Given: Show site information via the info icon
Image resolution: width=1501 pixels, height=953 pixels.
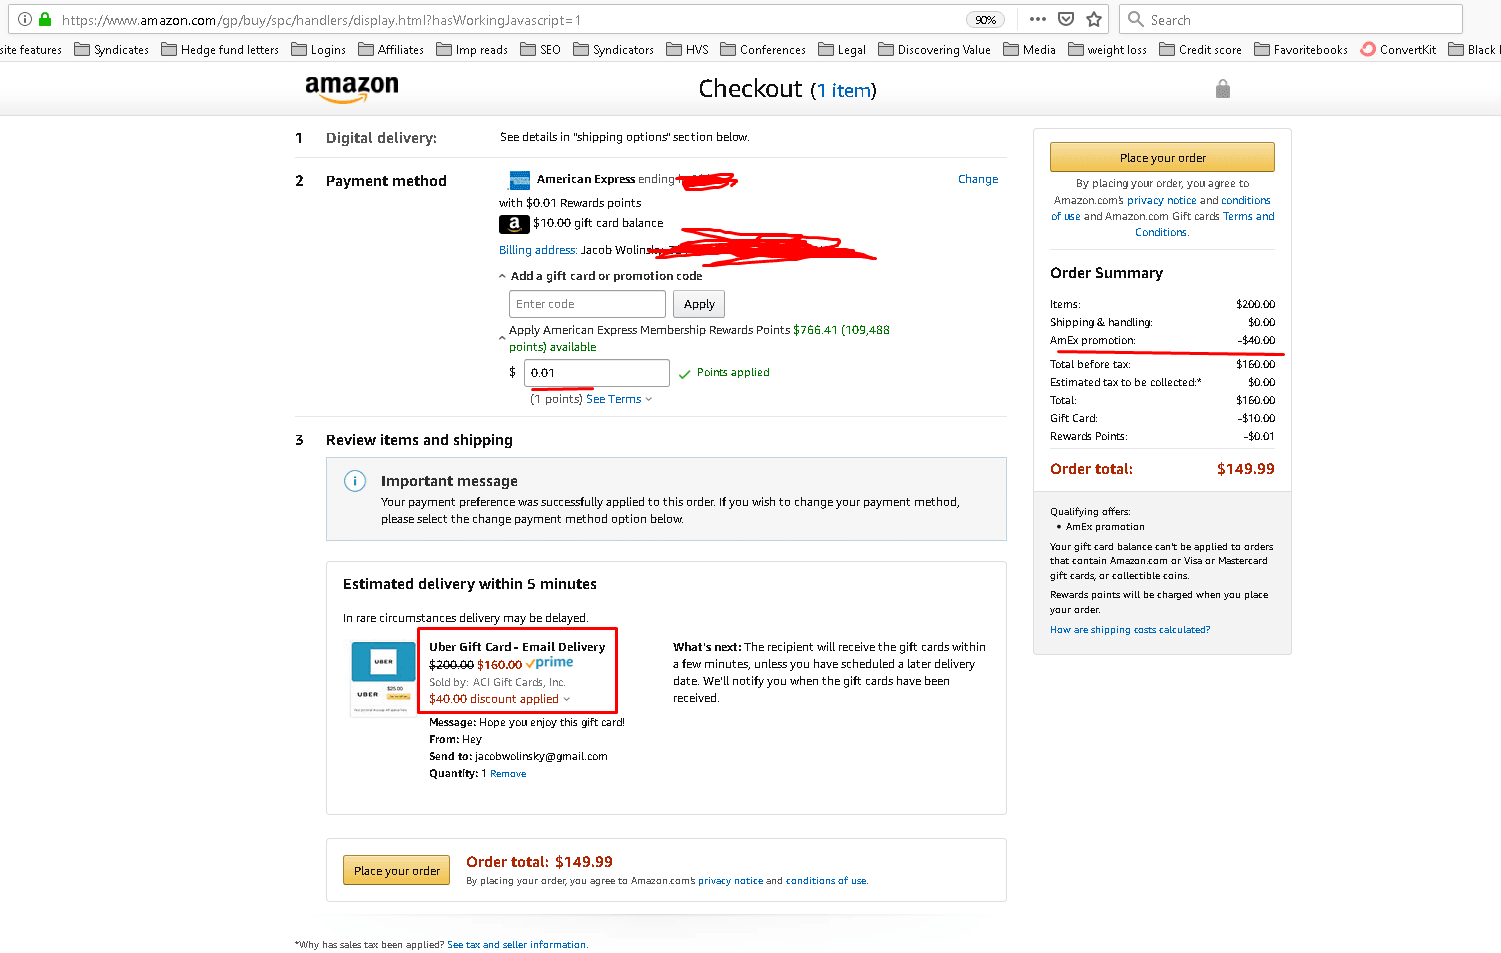Looking at the screenshot, I should point(25,19).
